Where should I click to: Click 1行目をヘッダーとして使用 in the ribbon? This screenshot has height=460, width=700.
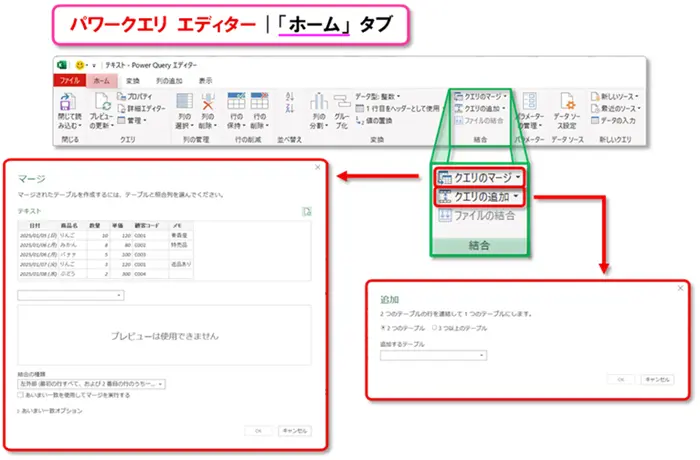tap(398, 109)
